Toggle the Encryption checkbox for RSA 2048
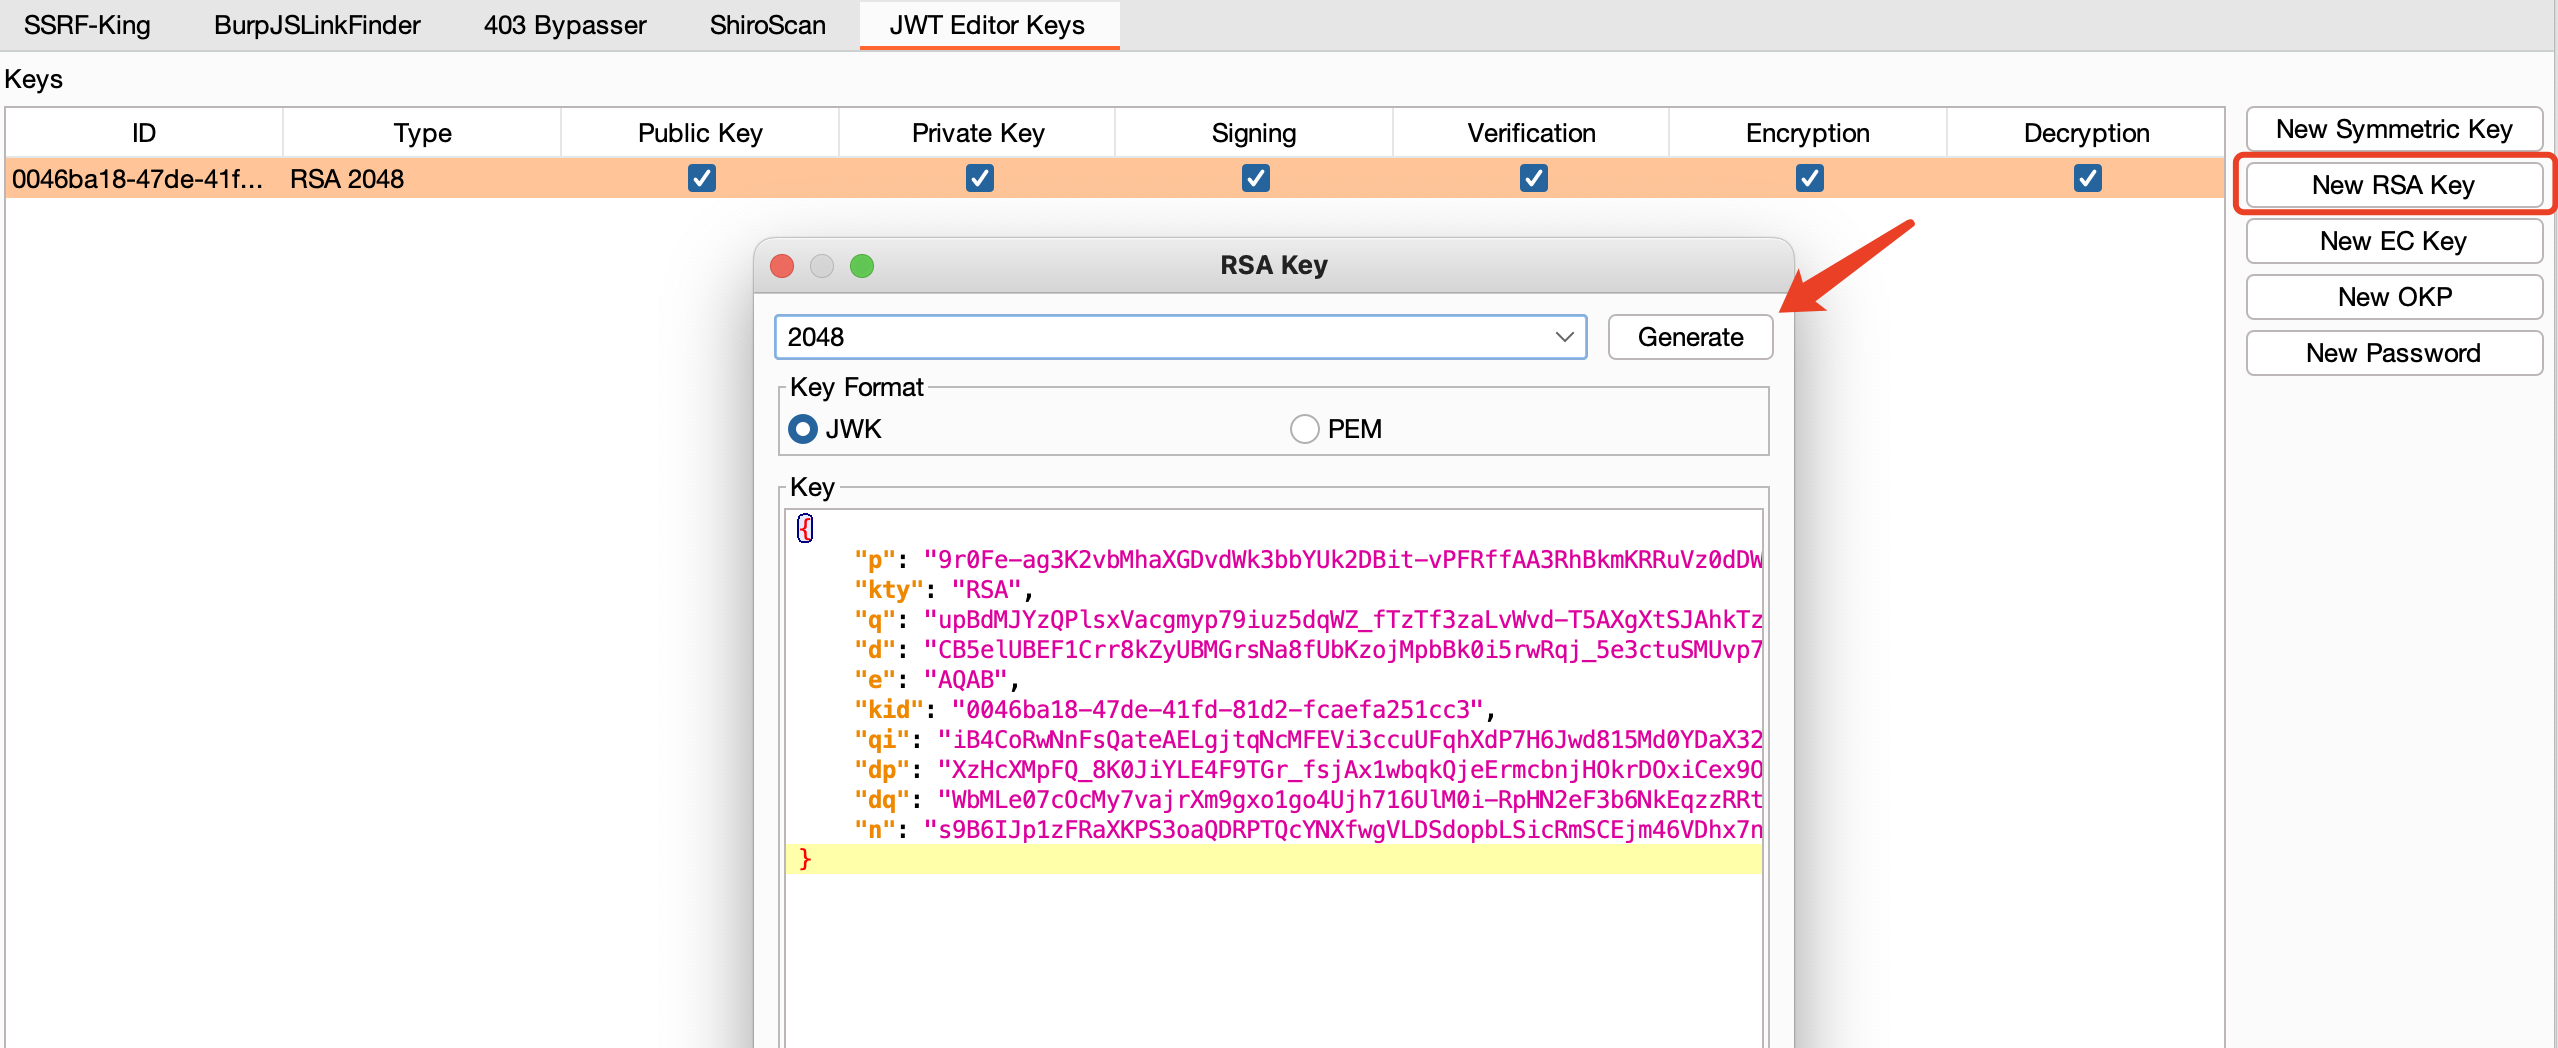2558x1048 pixels. tap(1810, 179)
